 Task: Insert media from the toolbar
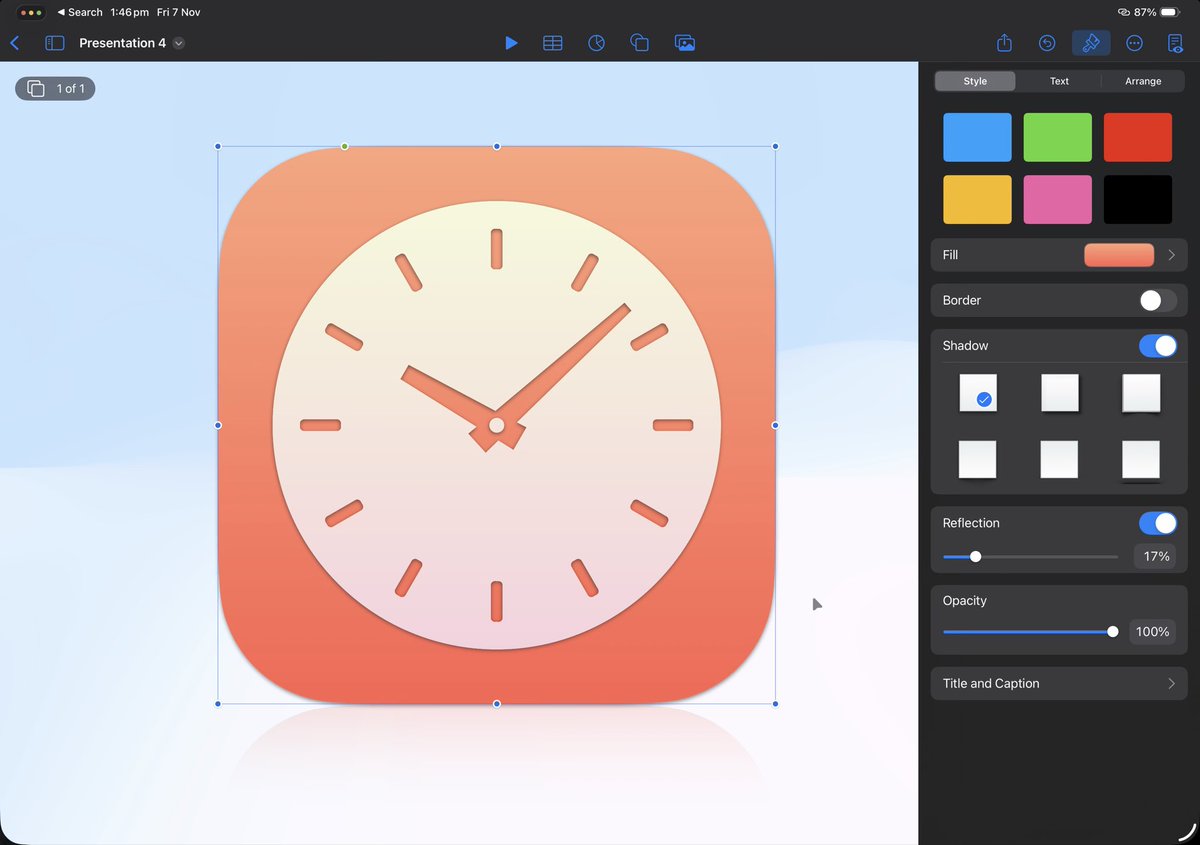(x=685, y=43)
